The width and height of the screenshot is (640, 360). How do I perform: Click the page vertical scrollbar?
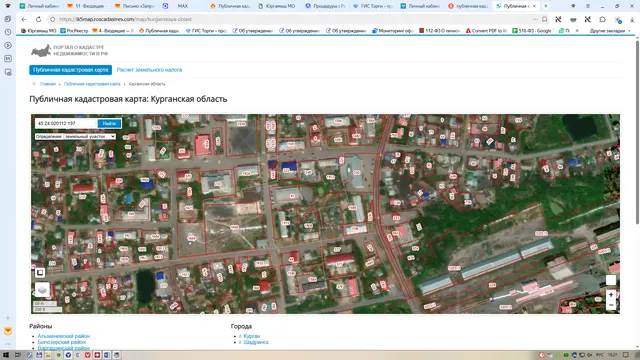pos(637,131)
